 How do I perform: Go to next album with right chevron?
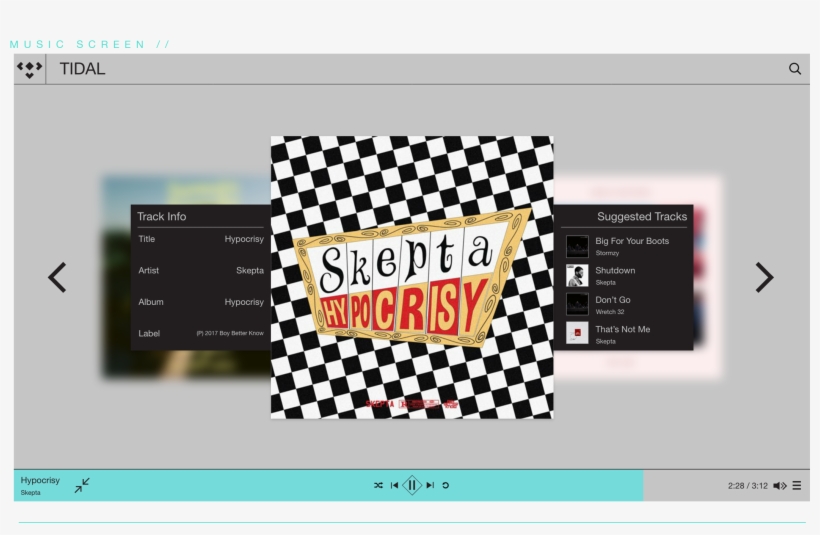pos(764,278)
